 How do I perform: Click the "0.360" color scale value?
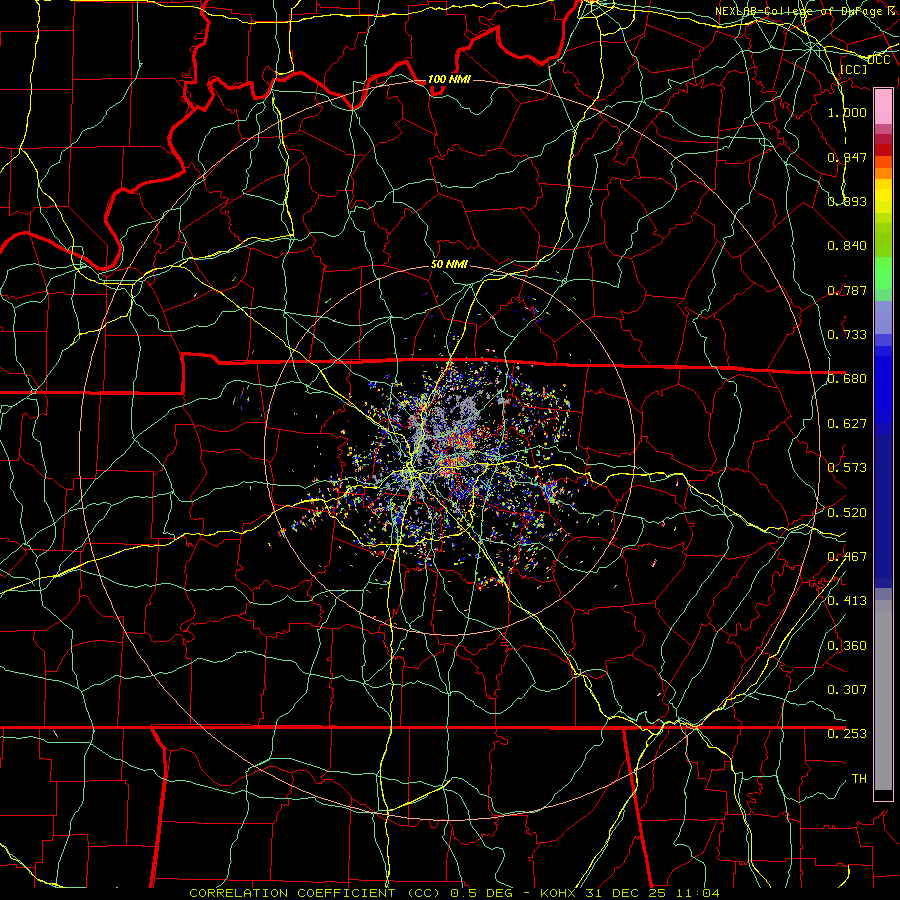[x=847, y=645]
